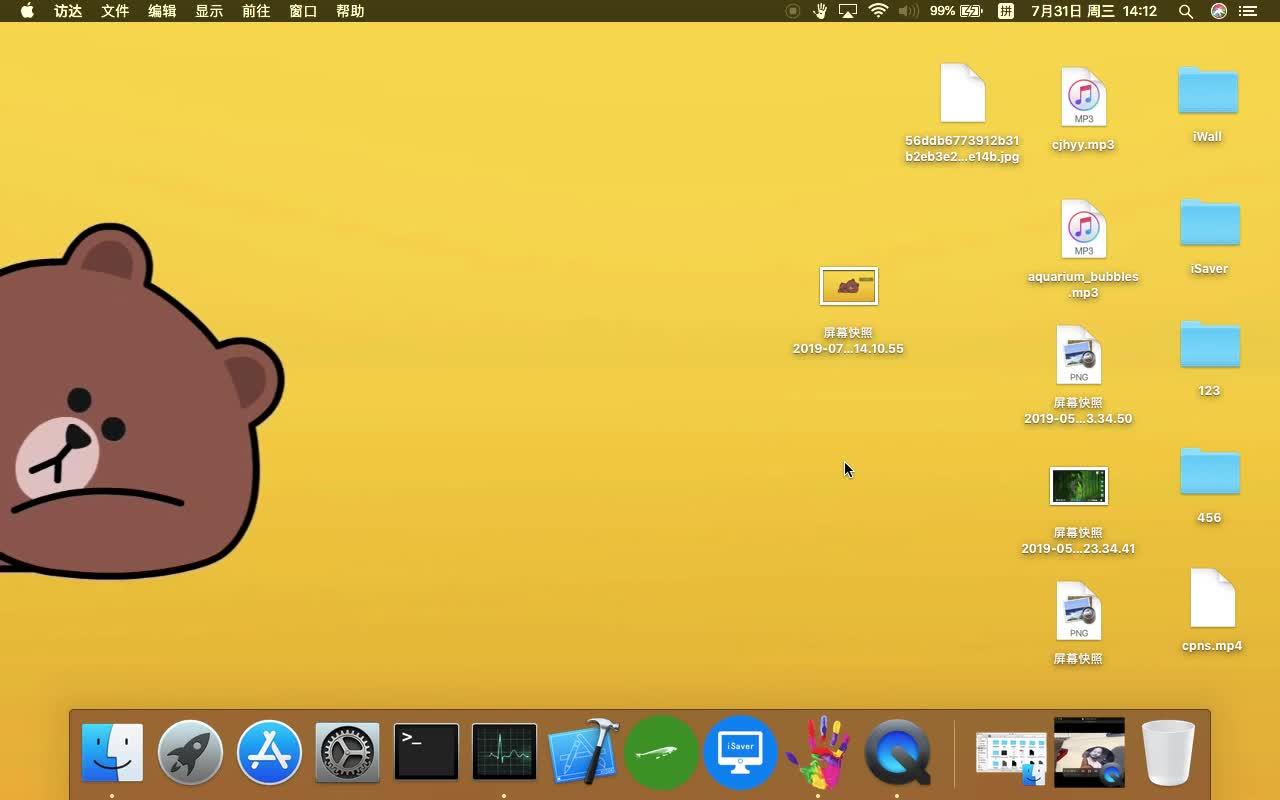Open the 编辑 menu
The width and height of the screenshot is (1280, 800).
tap(162, 11)
